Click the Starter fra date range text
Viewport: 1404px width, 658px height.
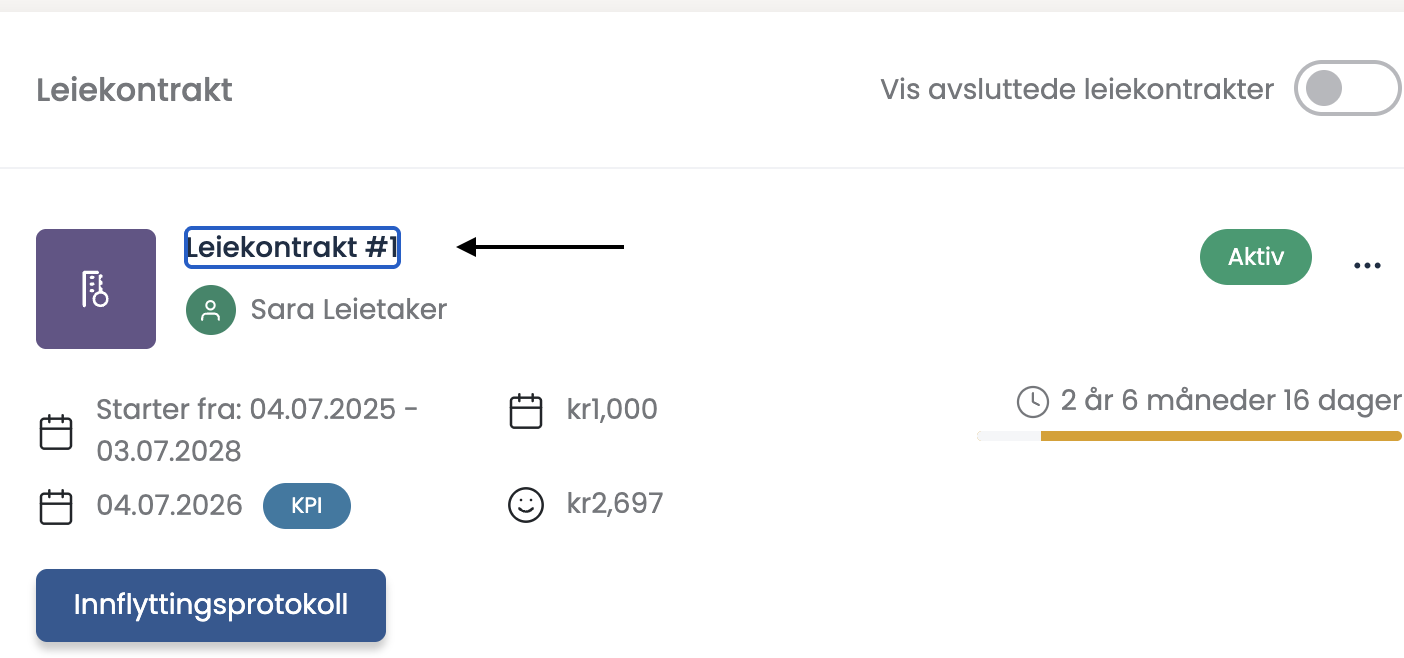(257, 430)
